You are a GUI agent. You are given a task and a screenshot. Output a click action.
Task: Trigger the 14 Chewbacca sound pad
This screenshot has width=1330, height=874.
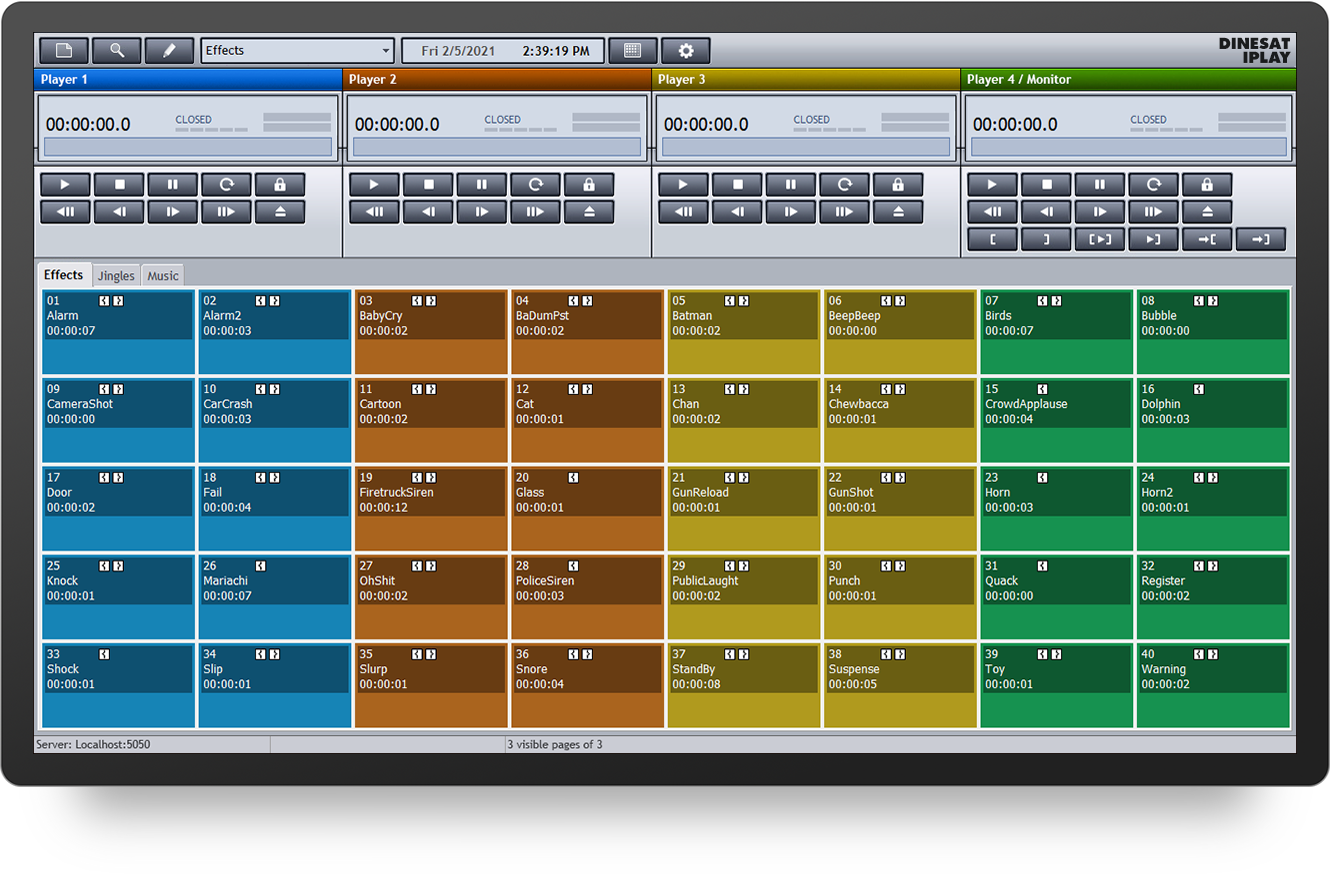900,419
